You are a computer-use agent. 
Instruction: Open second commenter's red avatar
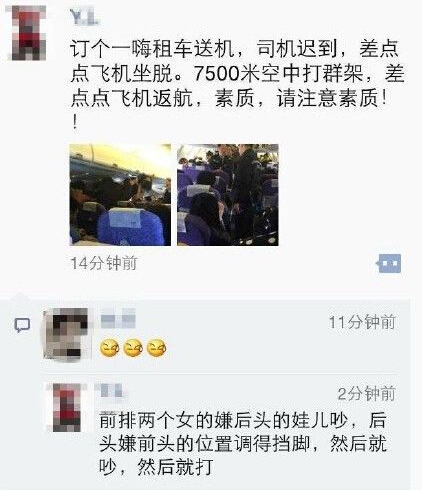[68, 407]
